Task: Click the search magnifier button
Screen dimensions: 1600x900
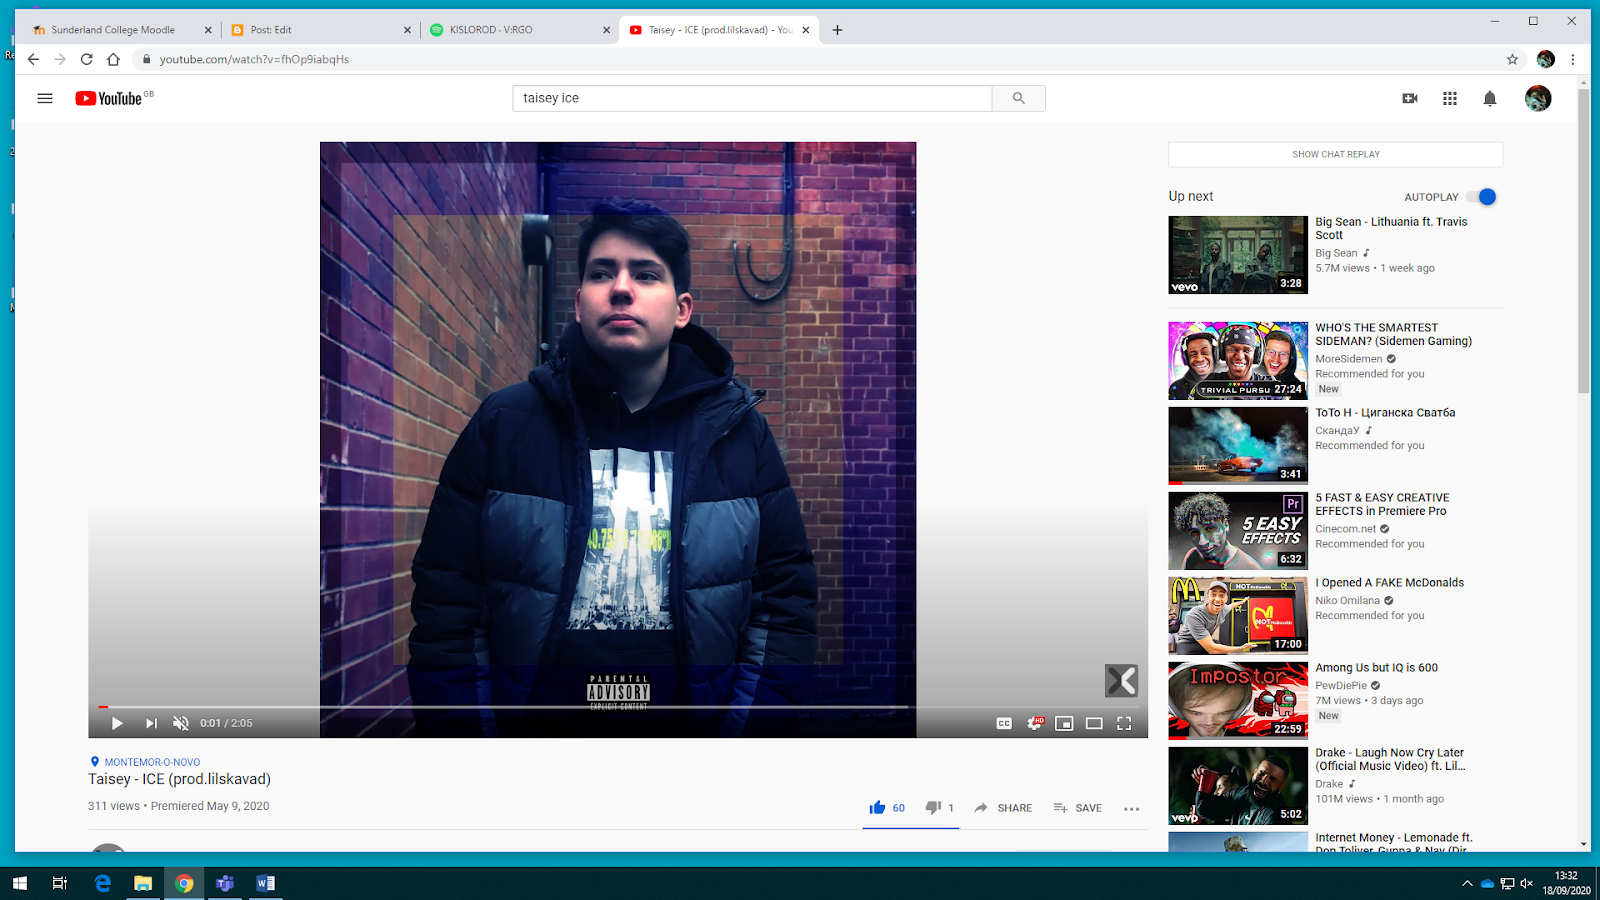Action: 1018,98
